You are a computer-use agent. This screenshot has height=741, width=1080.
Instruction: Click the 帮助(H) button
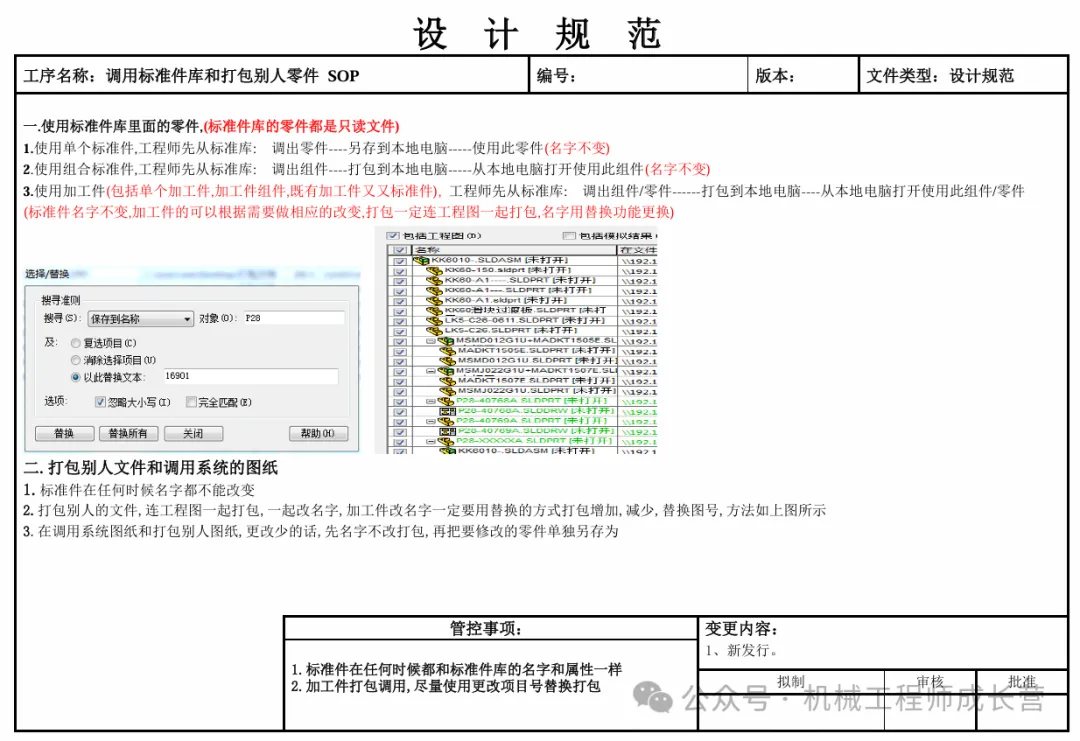coord(318,433)
